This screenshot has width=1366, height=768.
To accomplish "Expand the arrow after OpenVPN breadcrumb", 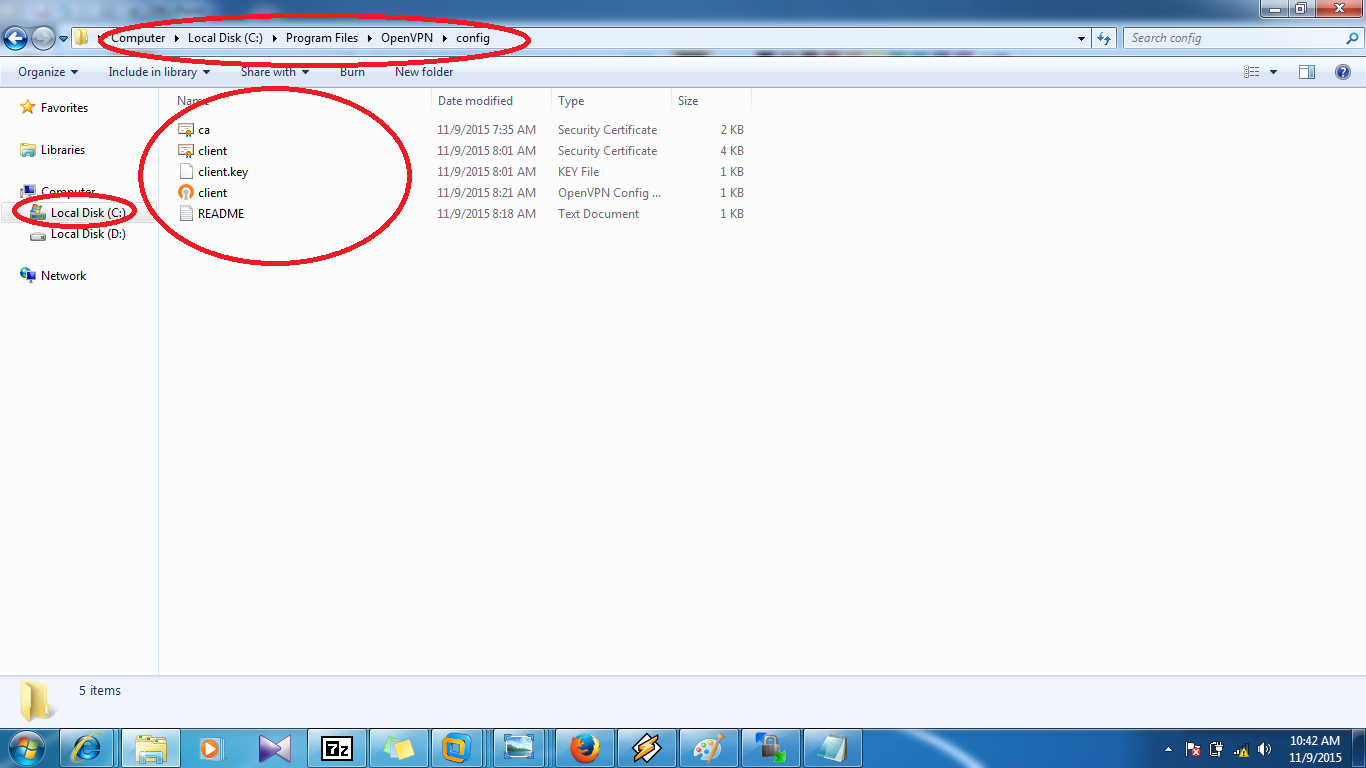I will click(447, 38).
